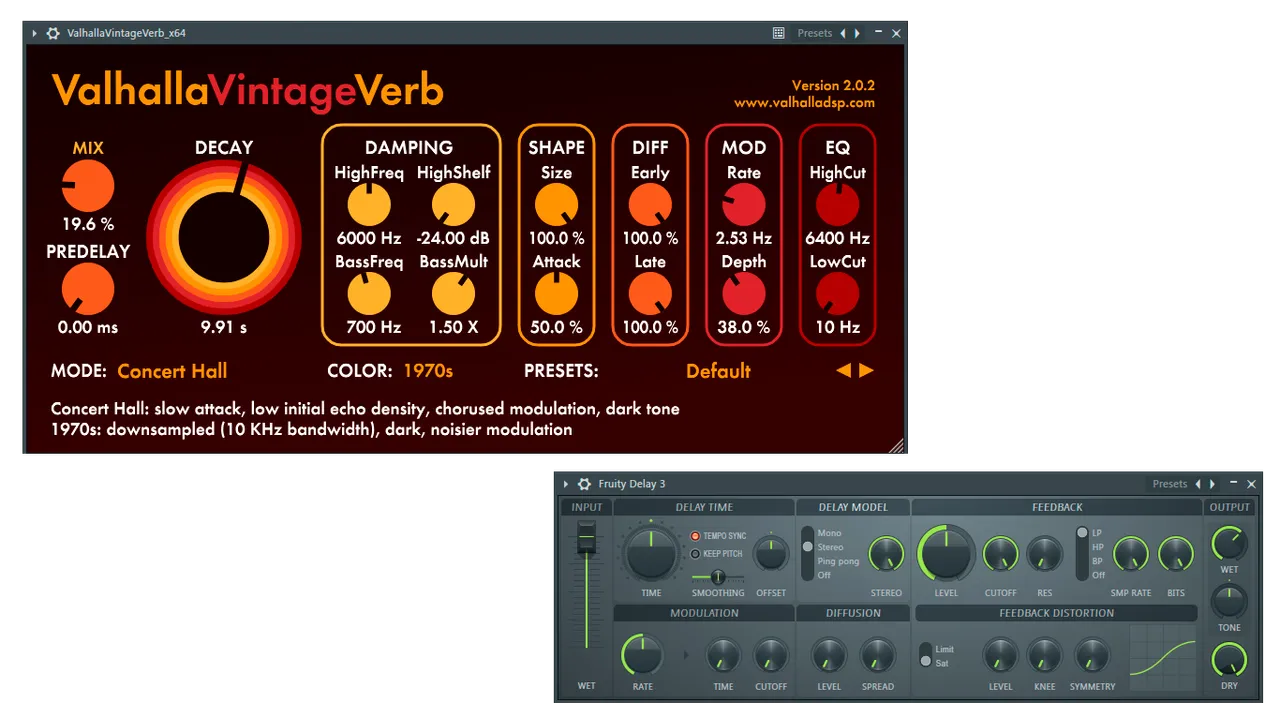The height and width of the screenshot is (720, 1280).
Task: Click the Modulation Rate knob in Fruity Delay 3
Action: (x=643, y=656)
